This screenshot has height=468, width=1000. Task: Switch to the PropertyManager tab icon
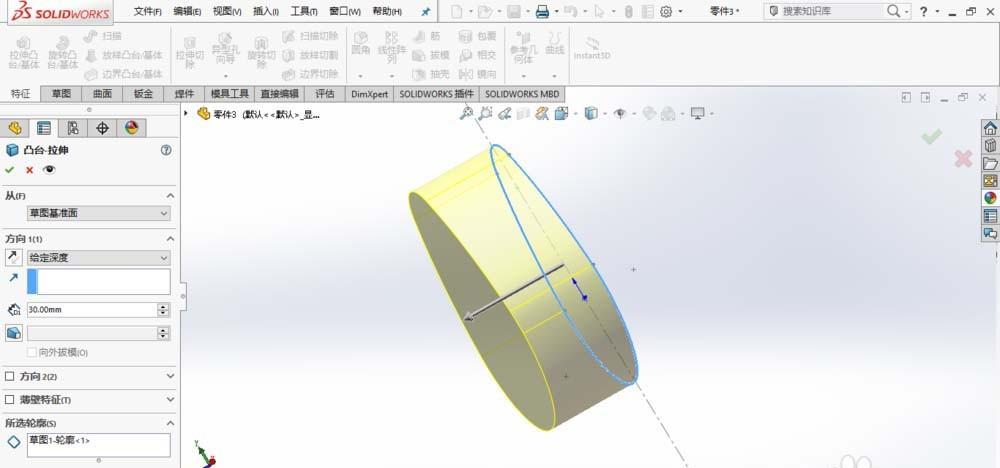coord(43,128)
